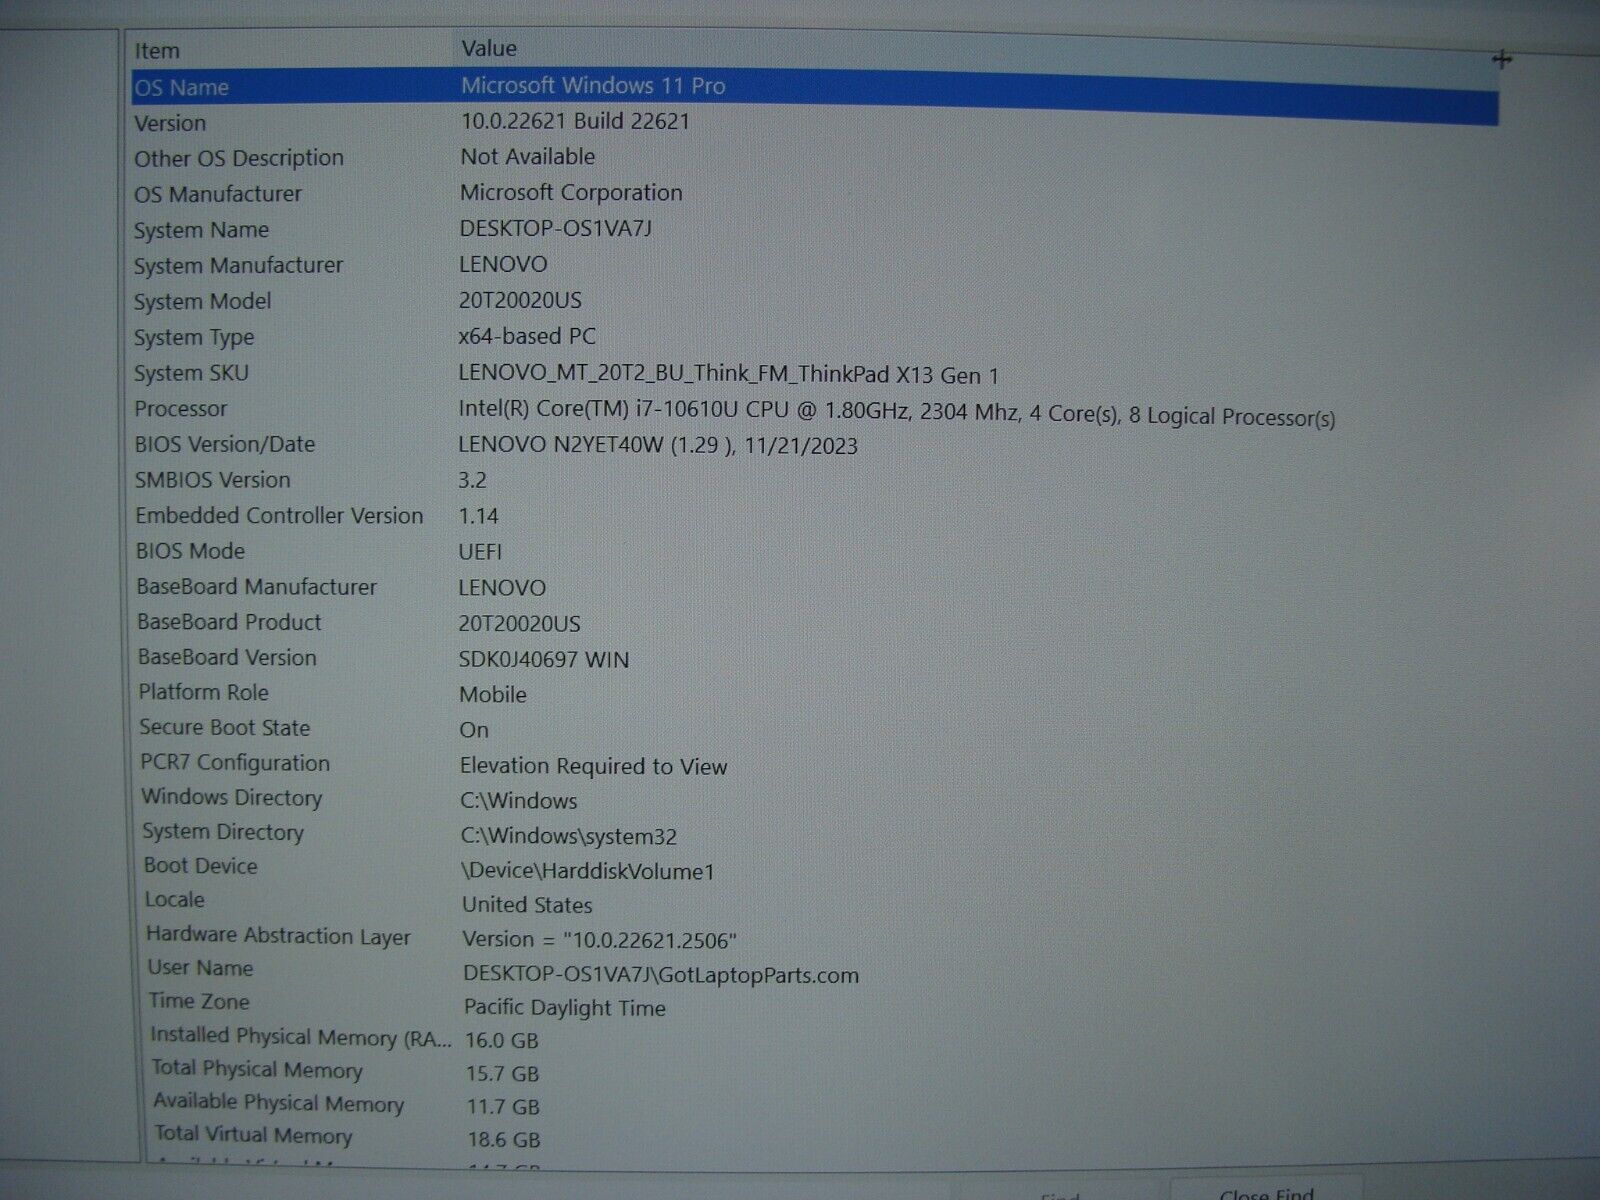This screenshot has height=1200, width=1600.
Task: Click the ThinkPad X13 Gen 1 SKU value
Action: pos(728,374)
